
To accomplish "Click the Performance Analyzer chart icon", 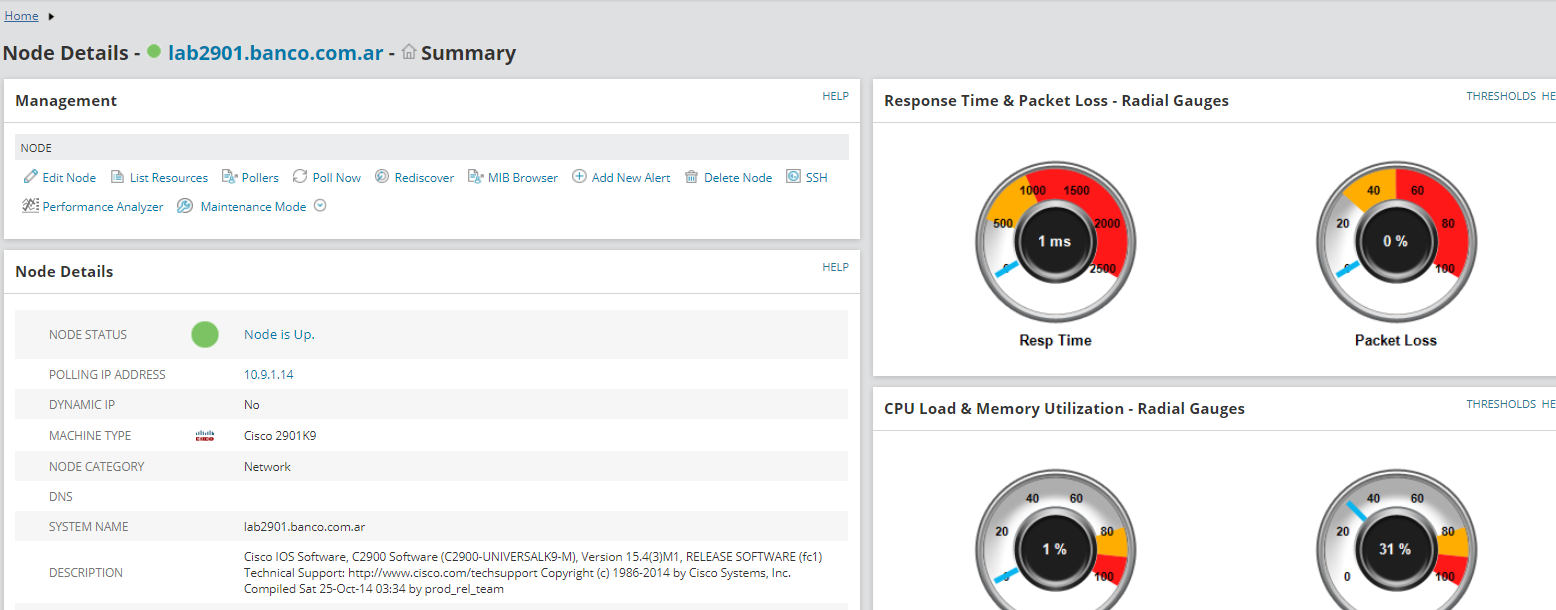I will point(30,206).
